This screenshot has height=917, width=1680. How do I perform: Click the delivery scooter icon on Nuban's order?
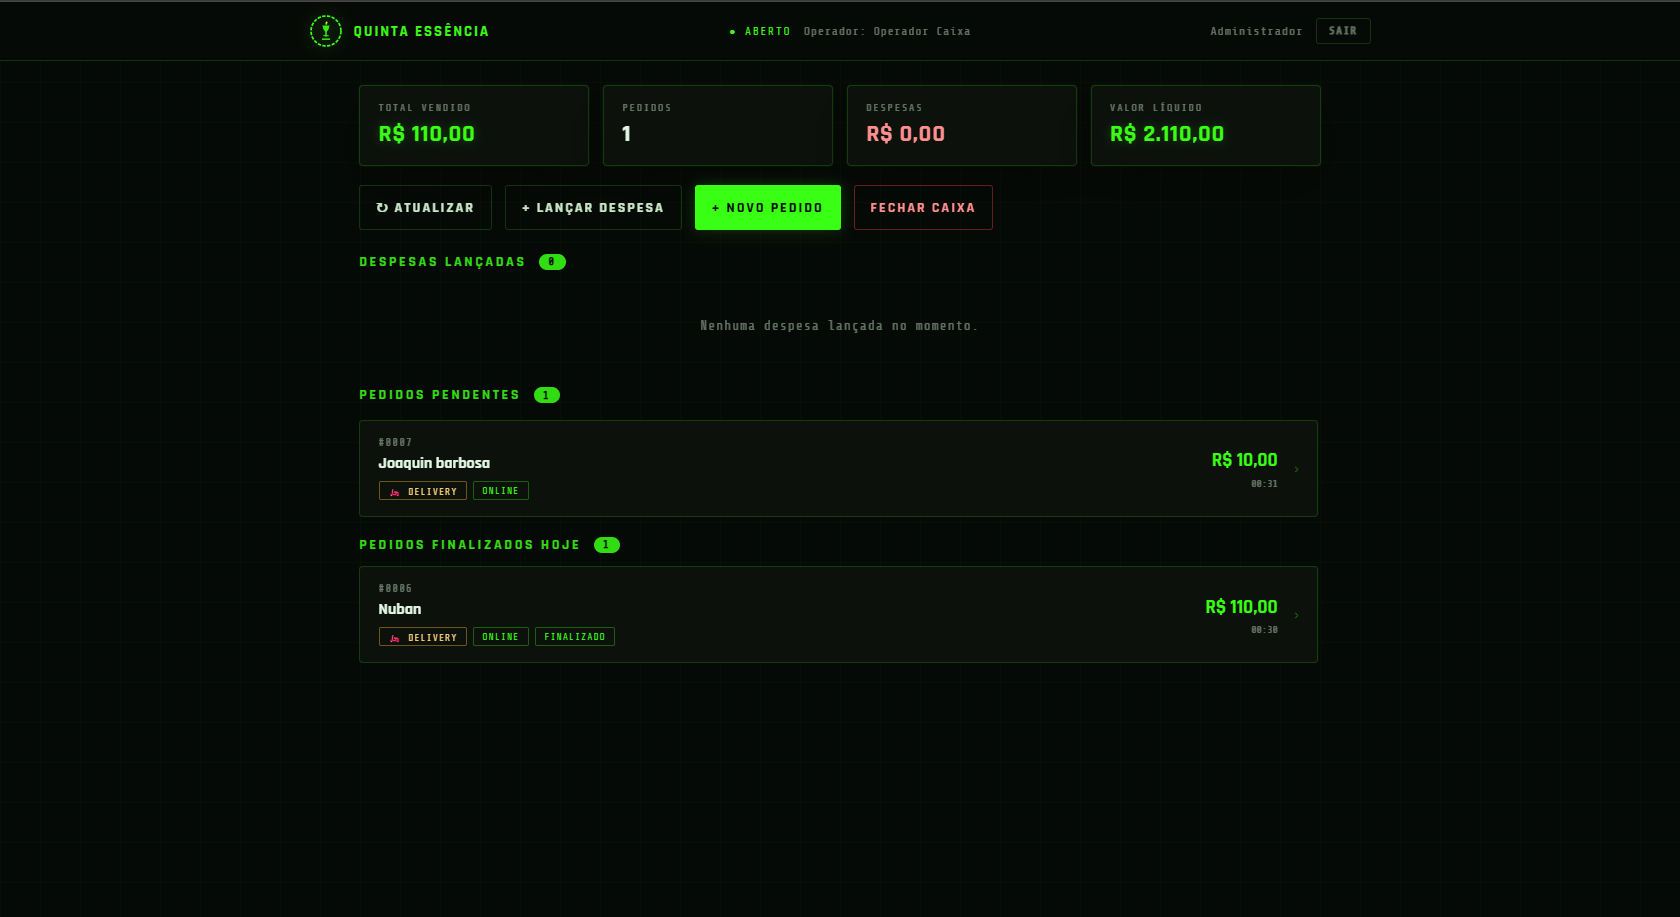(395, 638)
